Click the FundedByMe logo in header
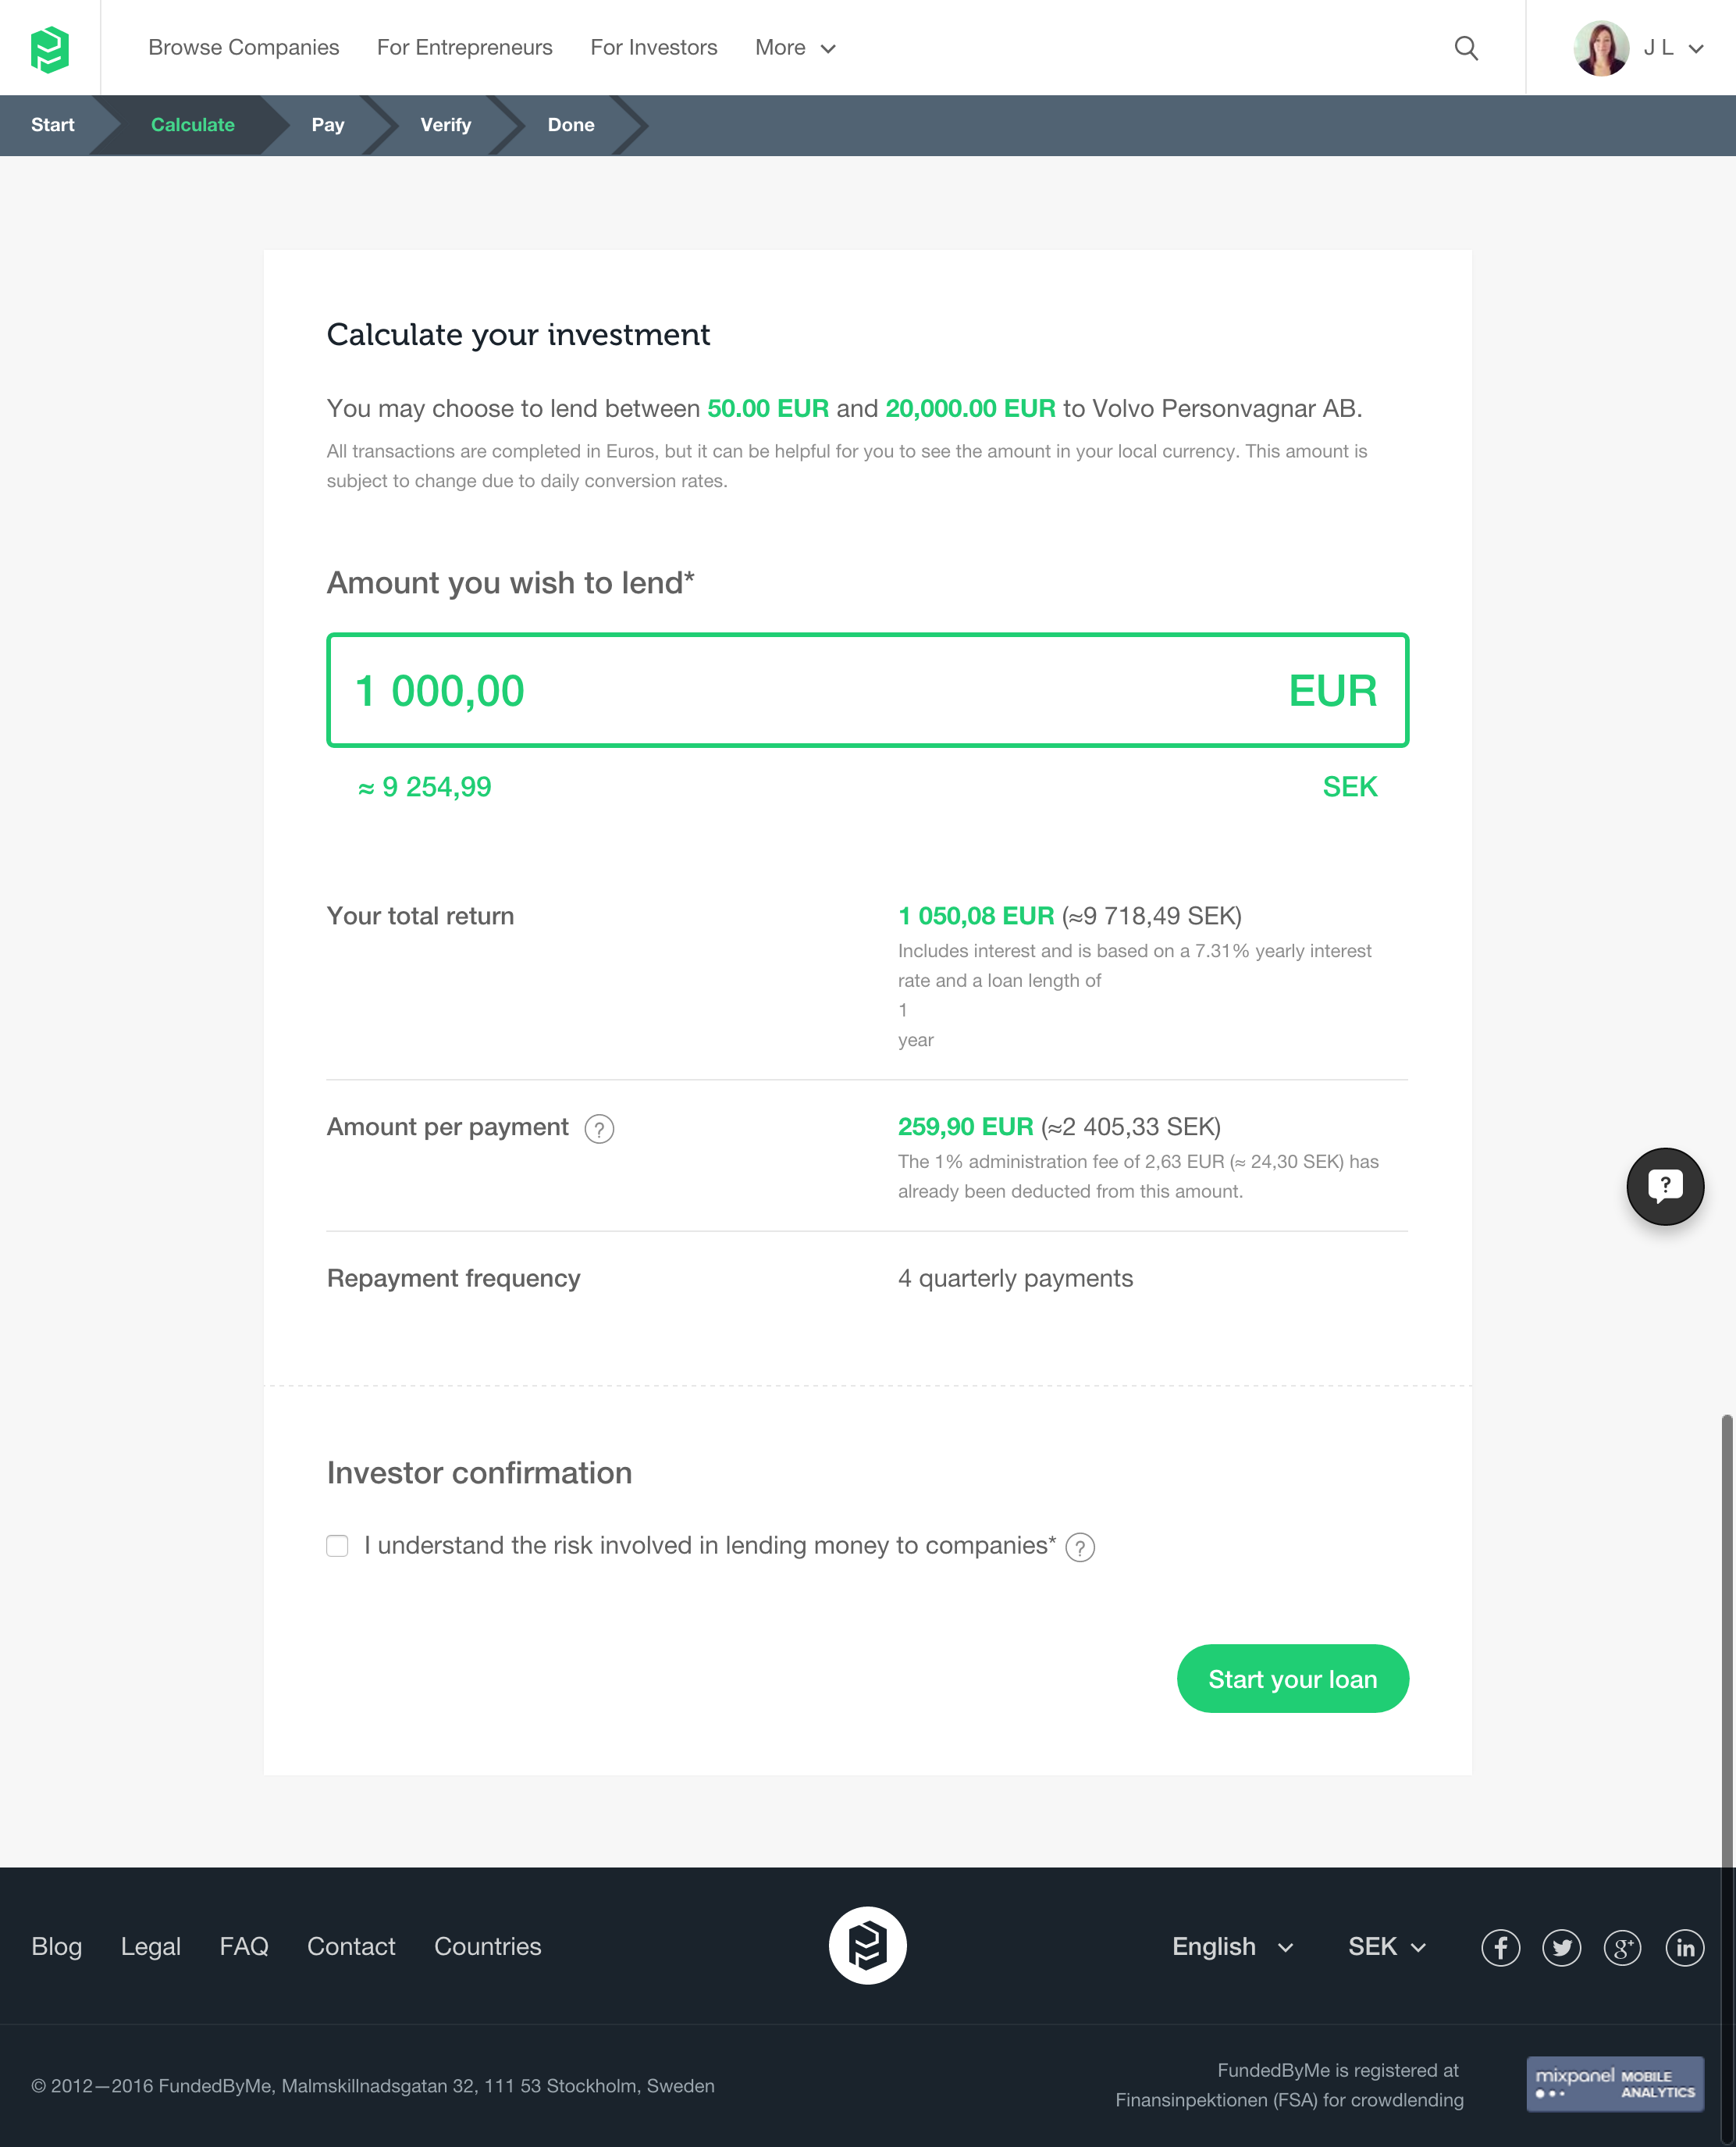 pyautogui.click(x=50, y=48)
